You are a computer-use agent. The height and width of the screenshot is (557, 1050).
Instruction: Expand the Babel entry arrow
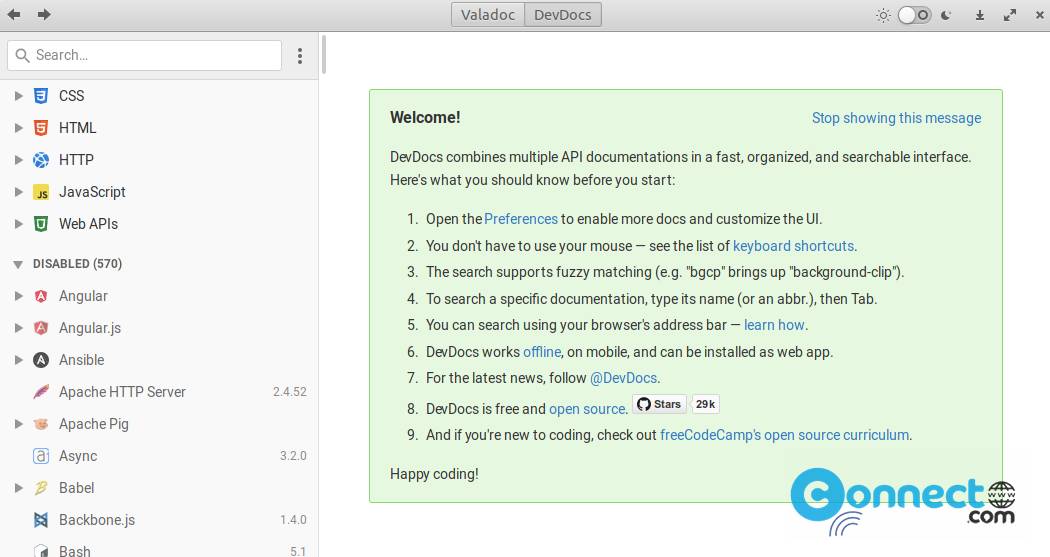19,488
